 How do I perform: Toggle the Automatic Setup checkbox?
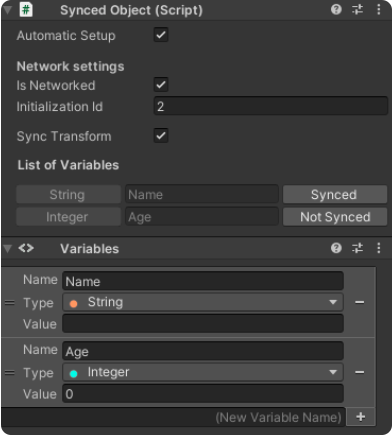(161, 35)
